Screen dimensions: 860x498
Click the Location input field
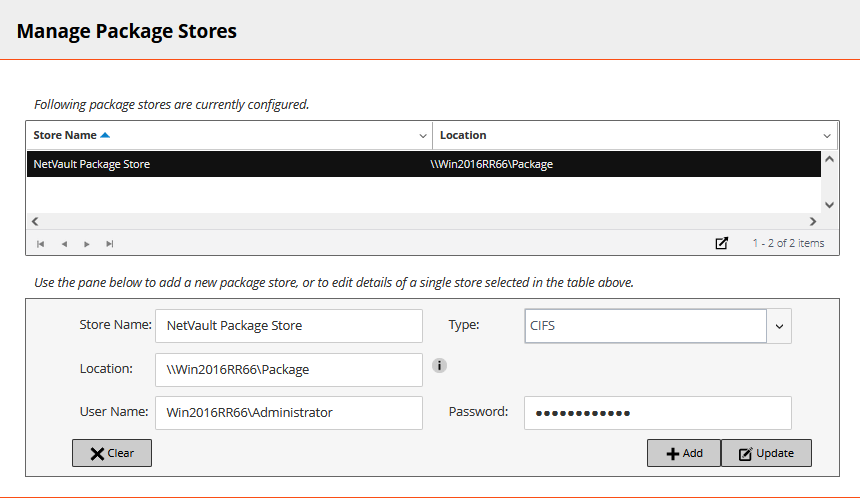pos(289,370)
